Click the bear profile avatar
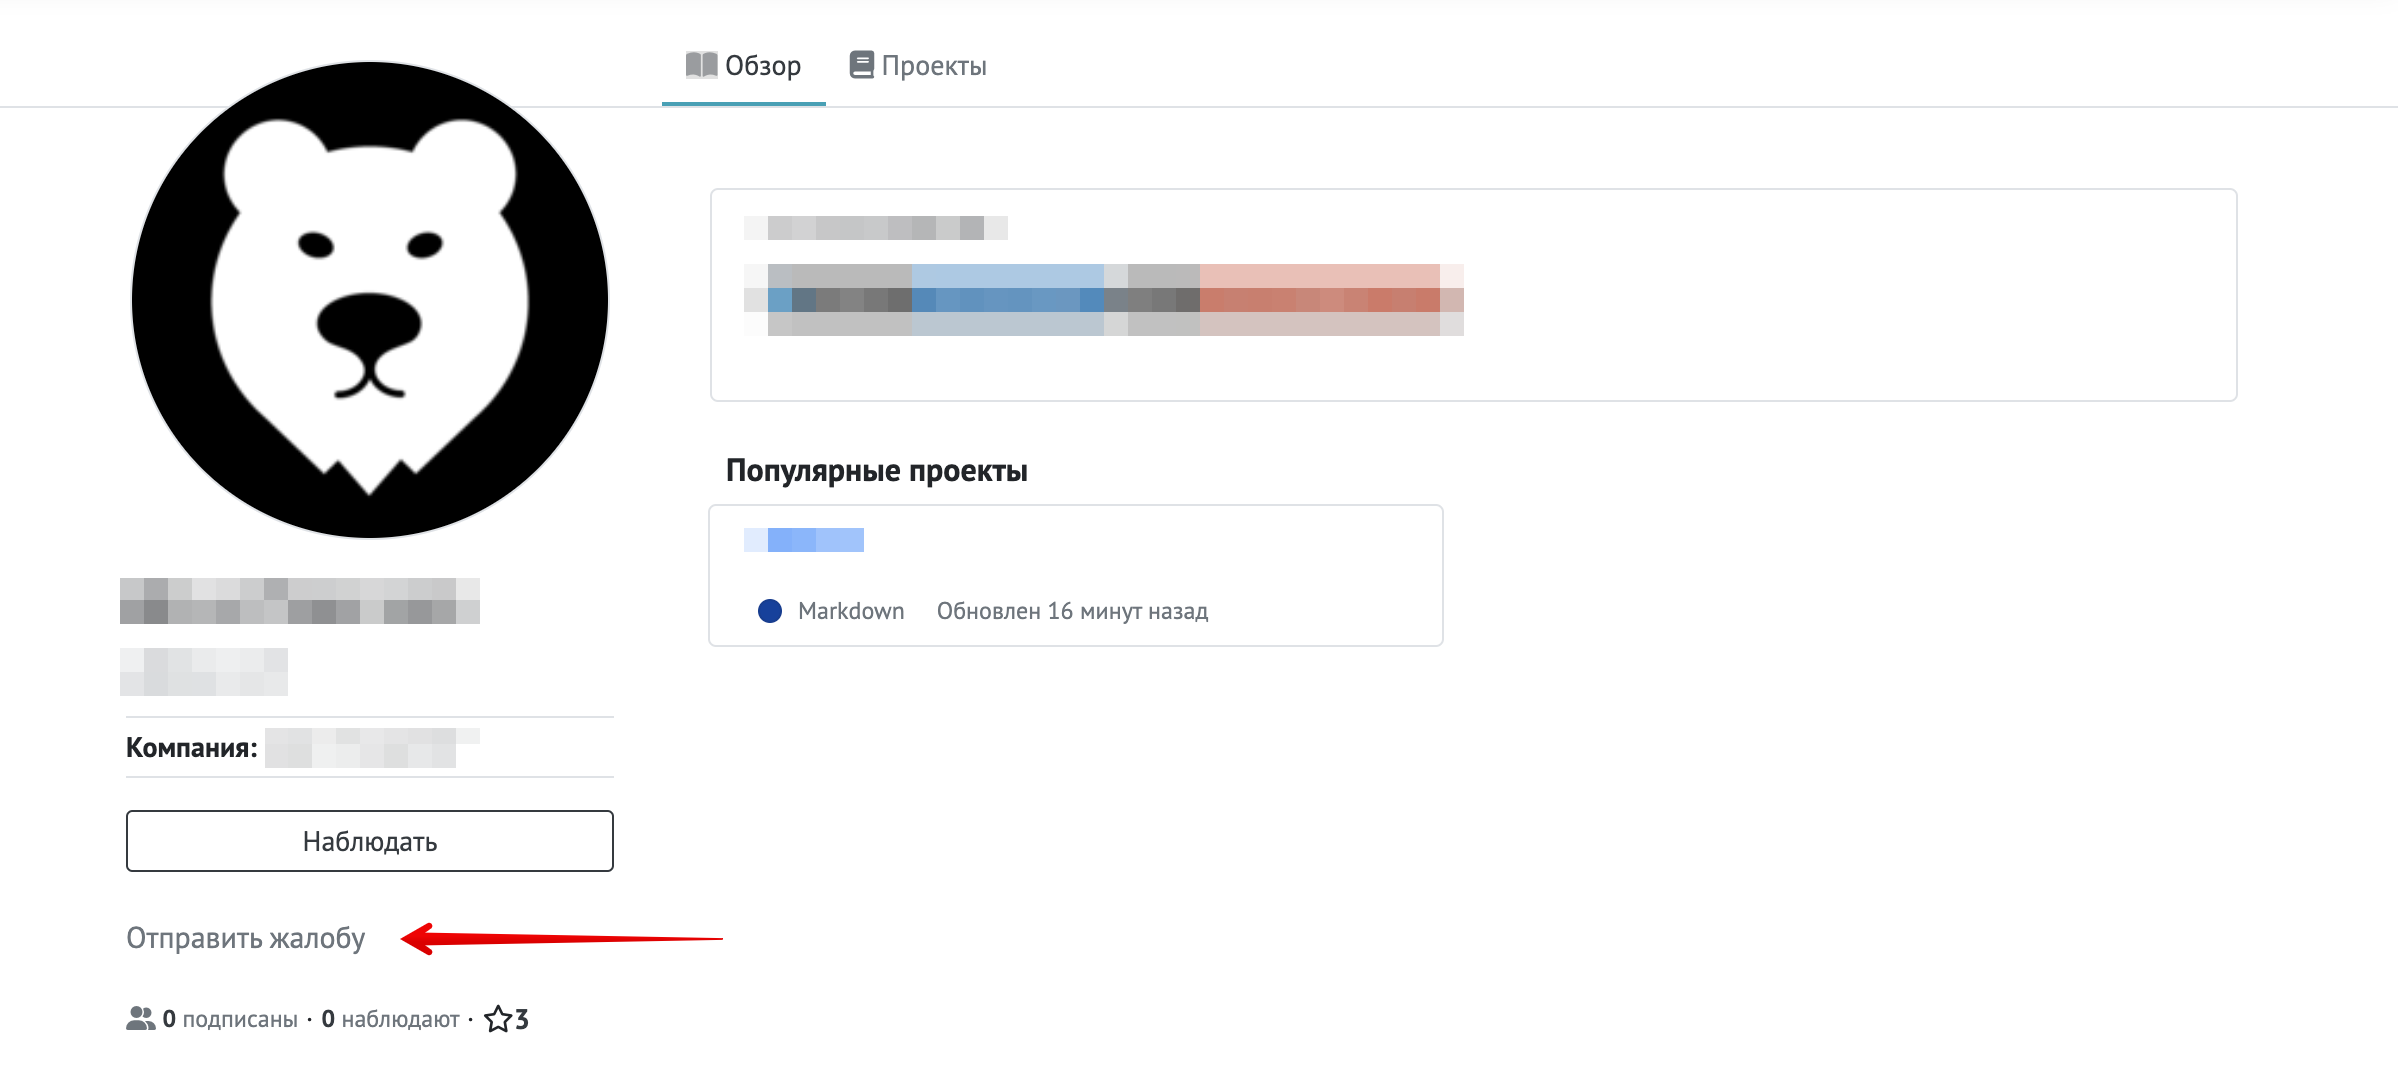 click(x=370, y=300)
